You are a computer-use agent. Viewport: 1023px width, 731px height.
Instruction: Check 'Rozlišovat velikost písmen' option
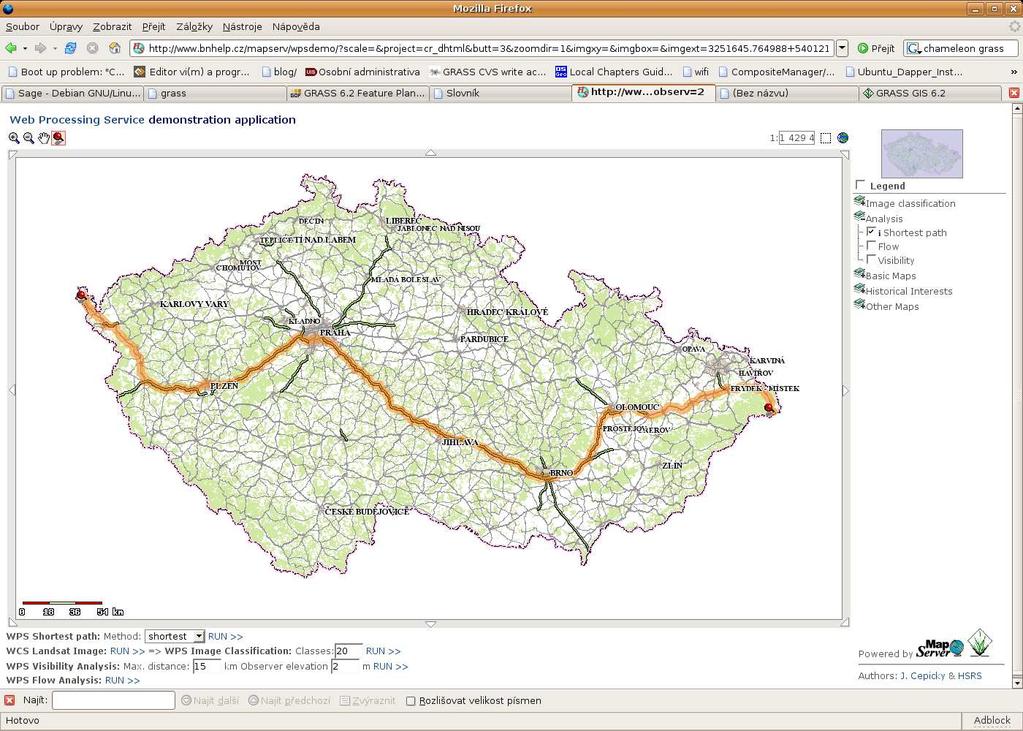tap(410, 701)
